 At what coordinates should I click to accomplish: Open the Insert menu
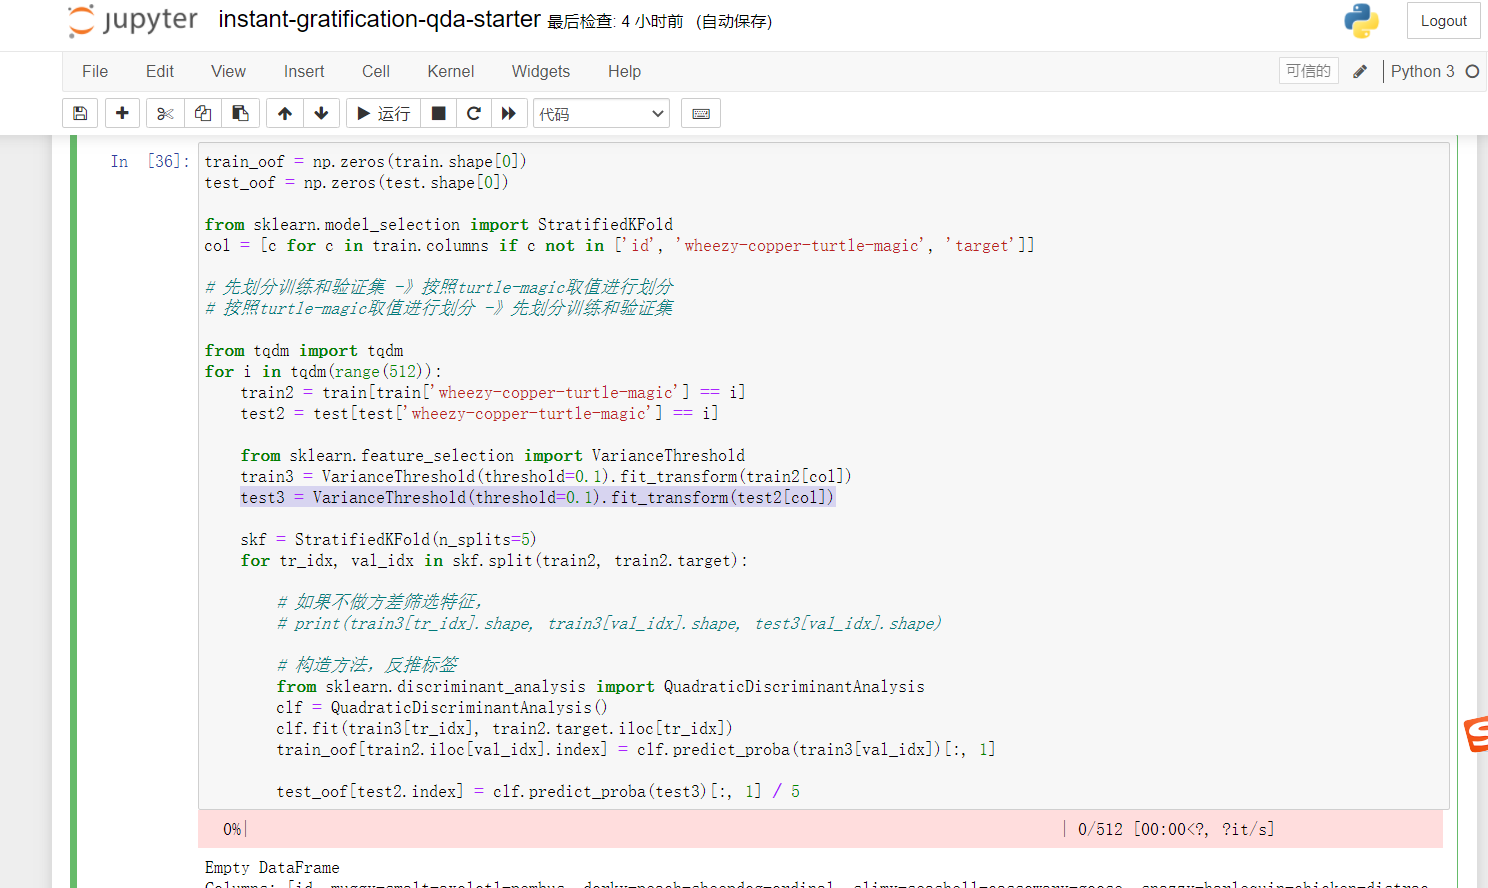(304, 71)
